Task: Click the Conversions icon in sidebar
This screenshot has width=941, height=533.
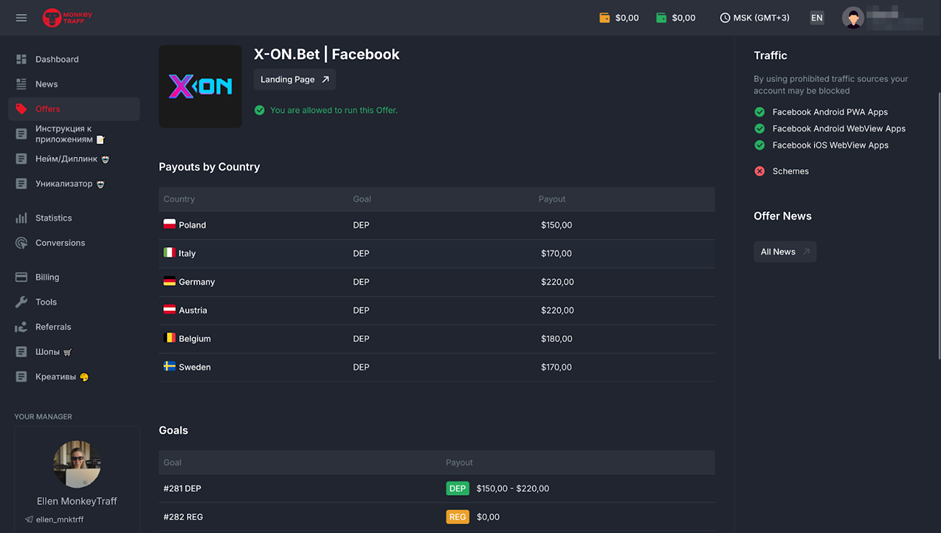Action: click(x=21, y=243)
